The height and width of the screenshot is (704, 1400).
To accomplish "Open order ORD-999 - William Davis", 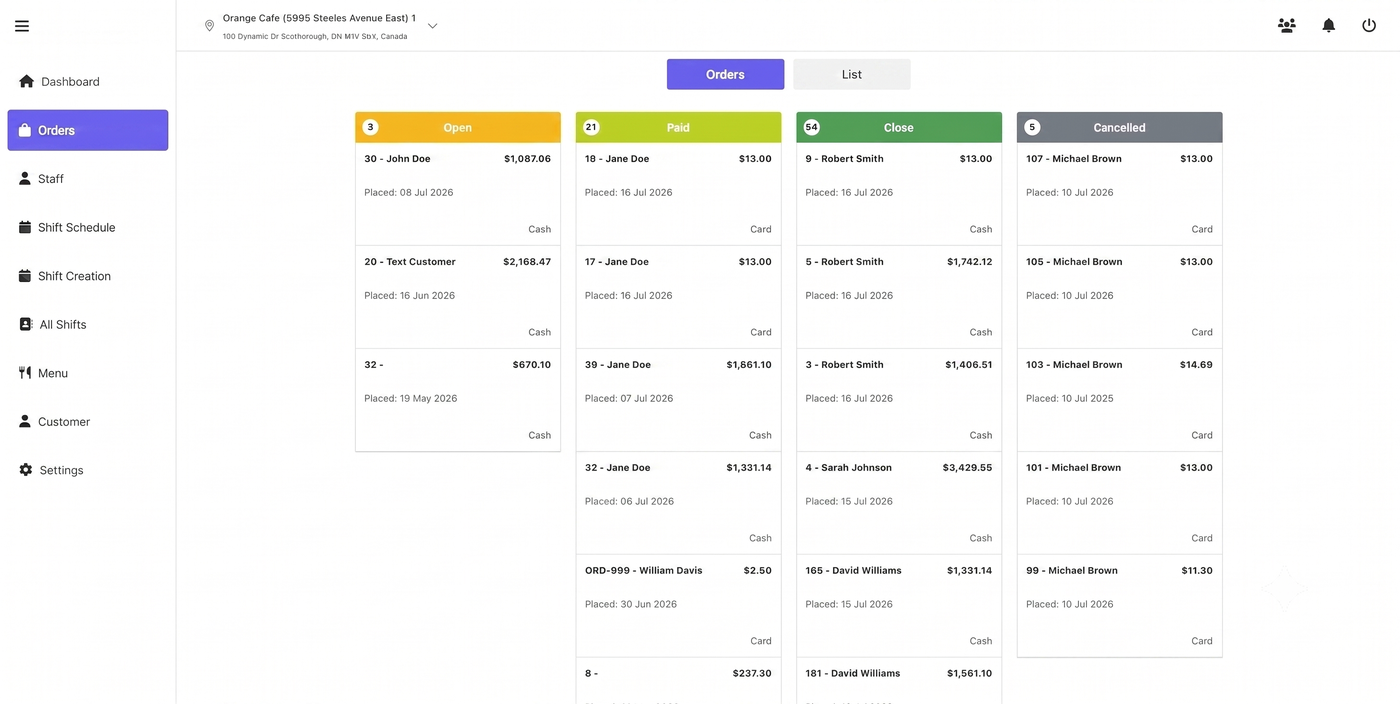I will click(x=678, y=606).
